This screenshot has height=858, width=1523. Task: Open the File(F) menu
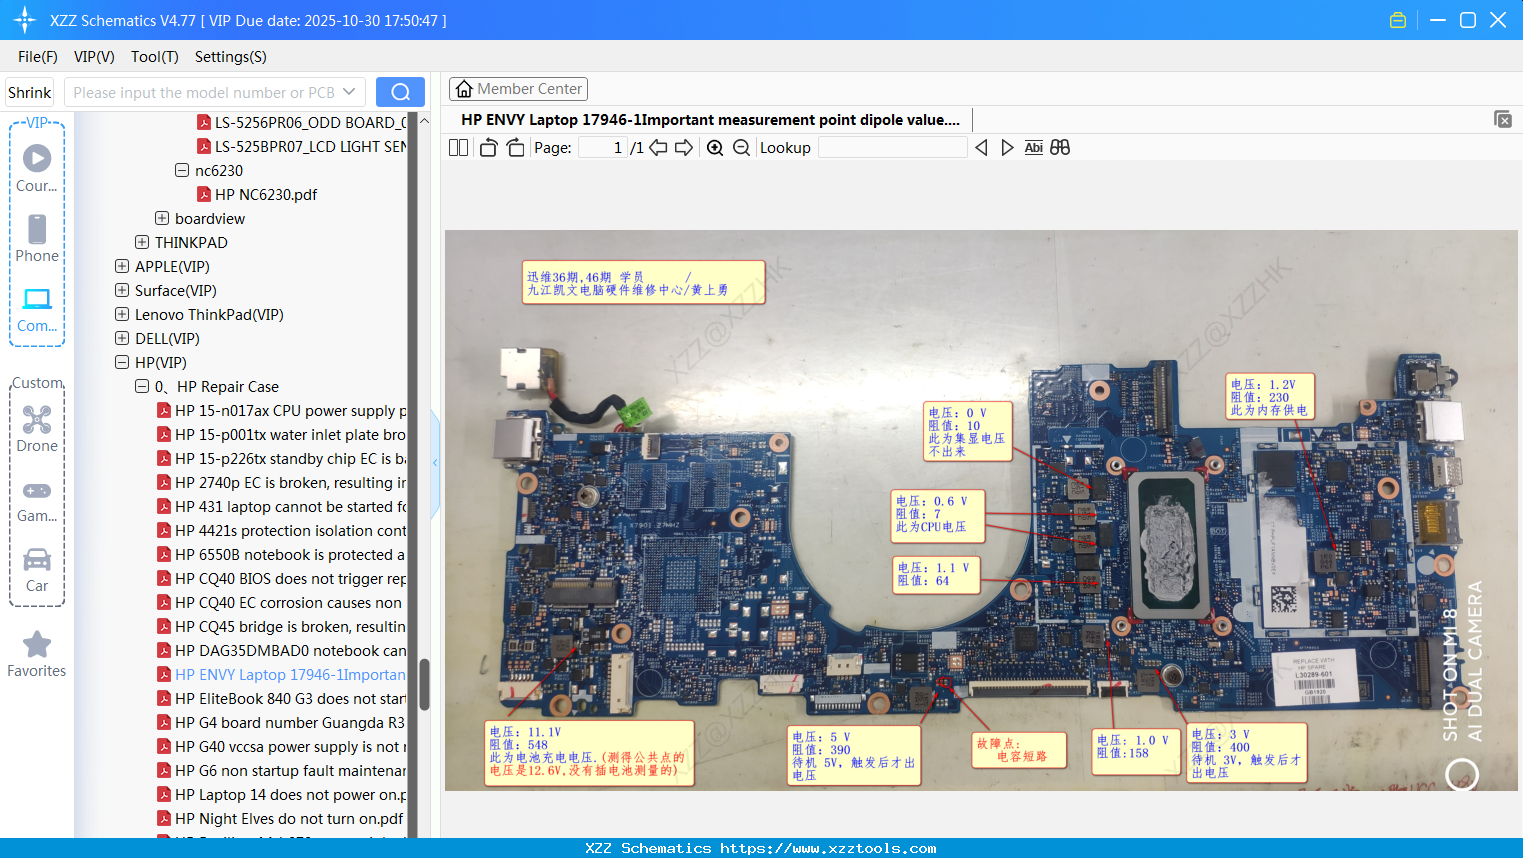[x=38, y=57]
